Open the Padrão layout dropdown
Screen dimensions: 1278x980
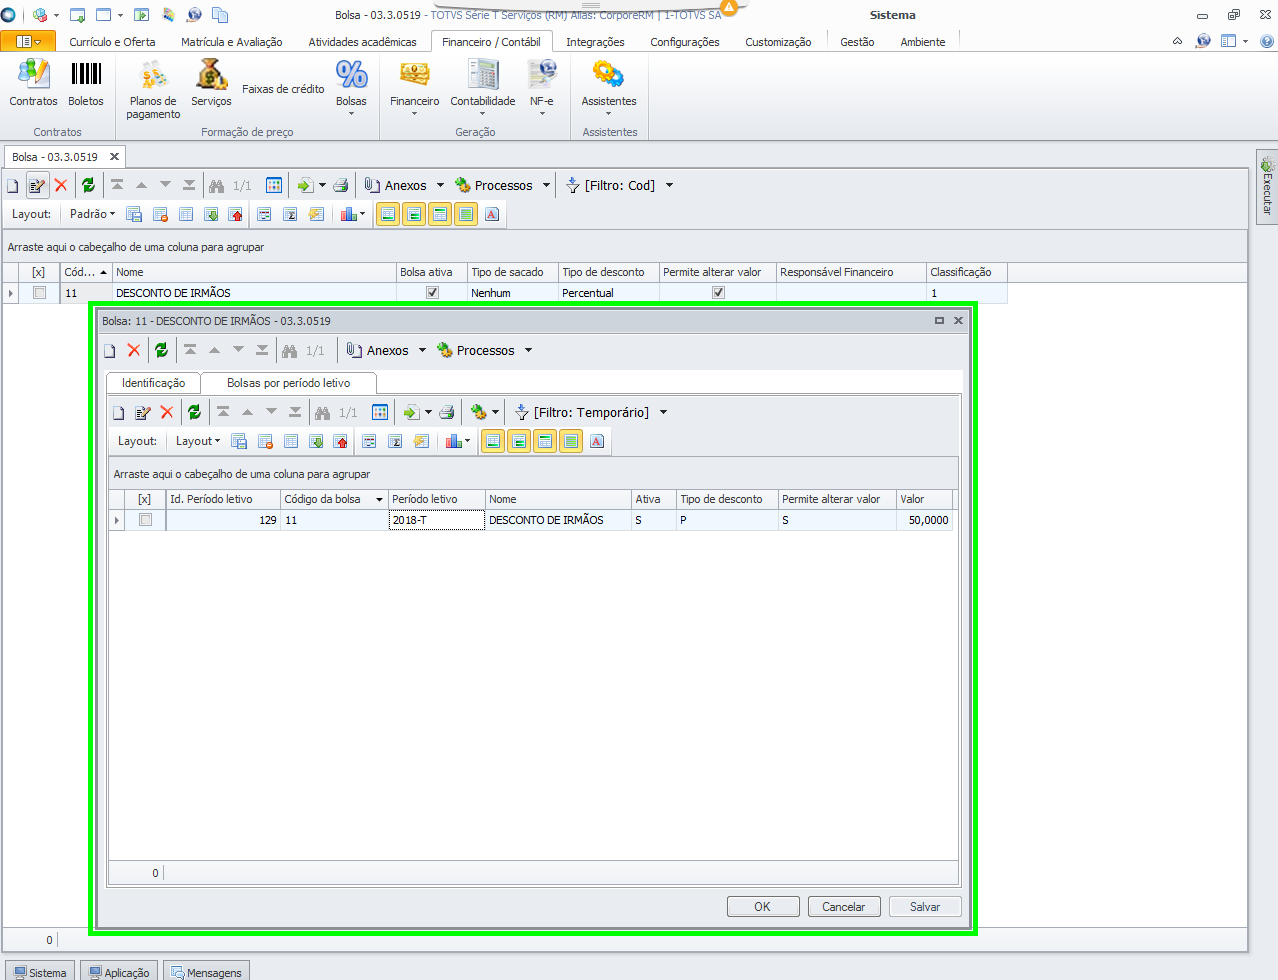[x=92, y=214]
